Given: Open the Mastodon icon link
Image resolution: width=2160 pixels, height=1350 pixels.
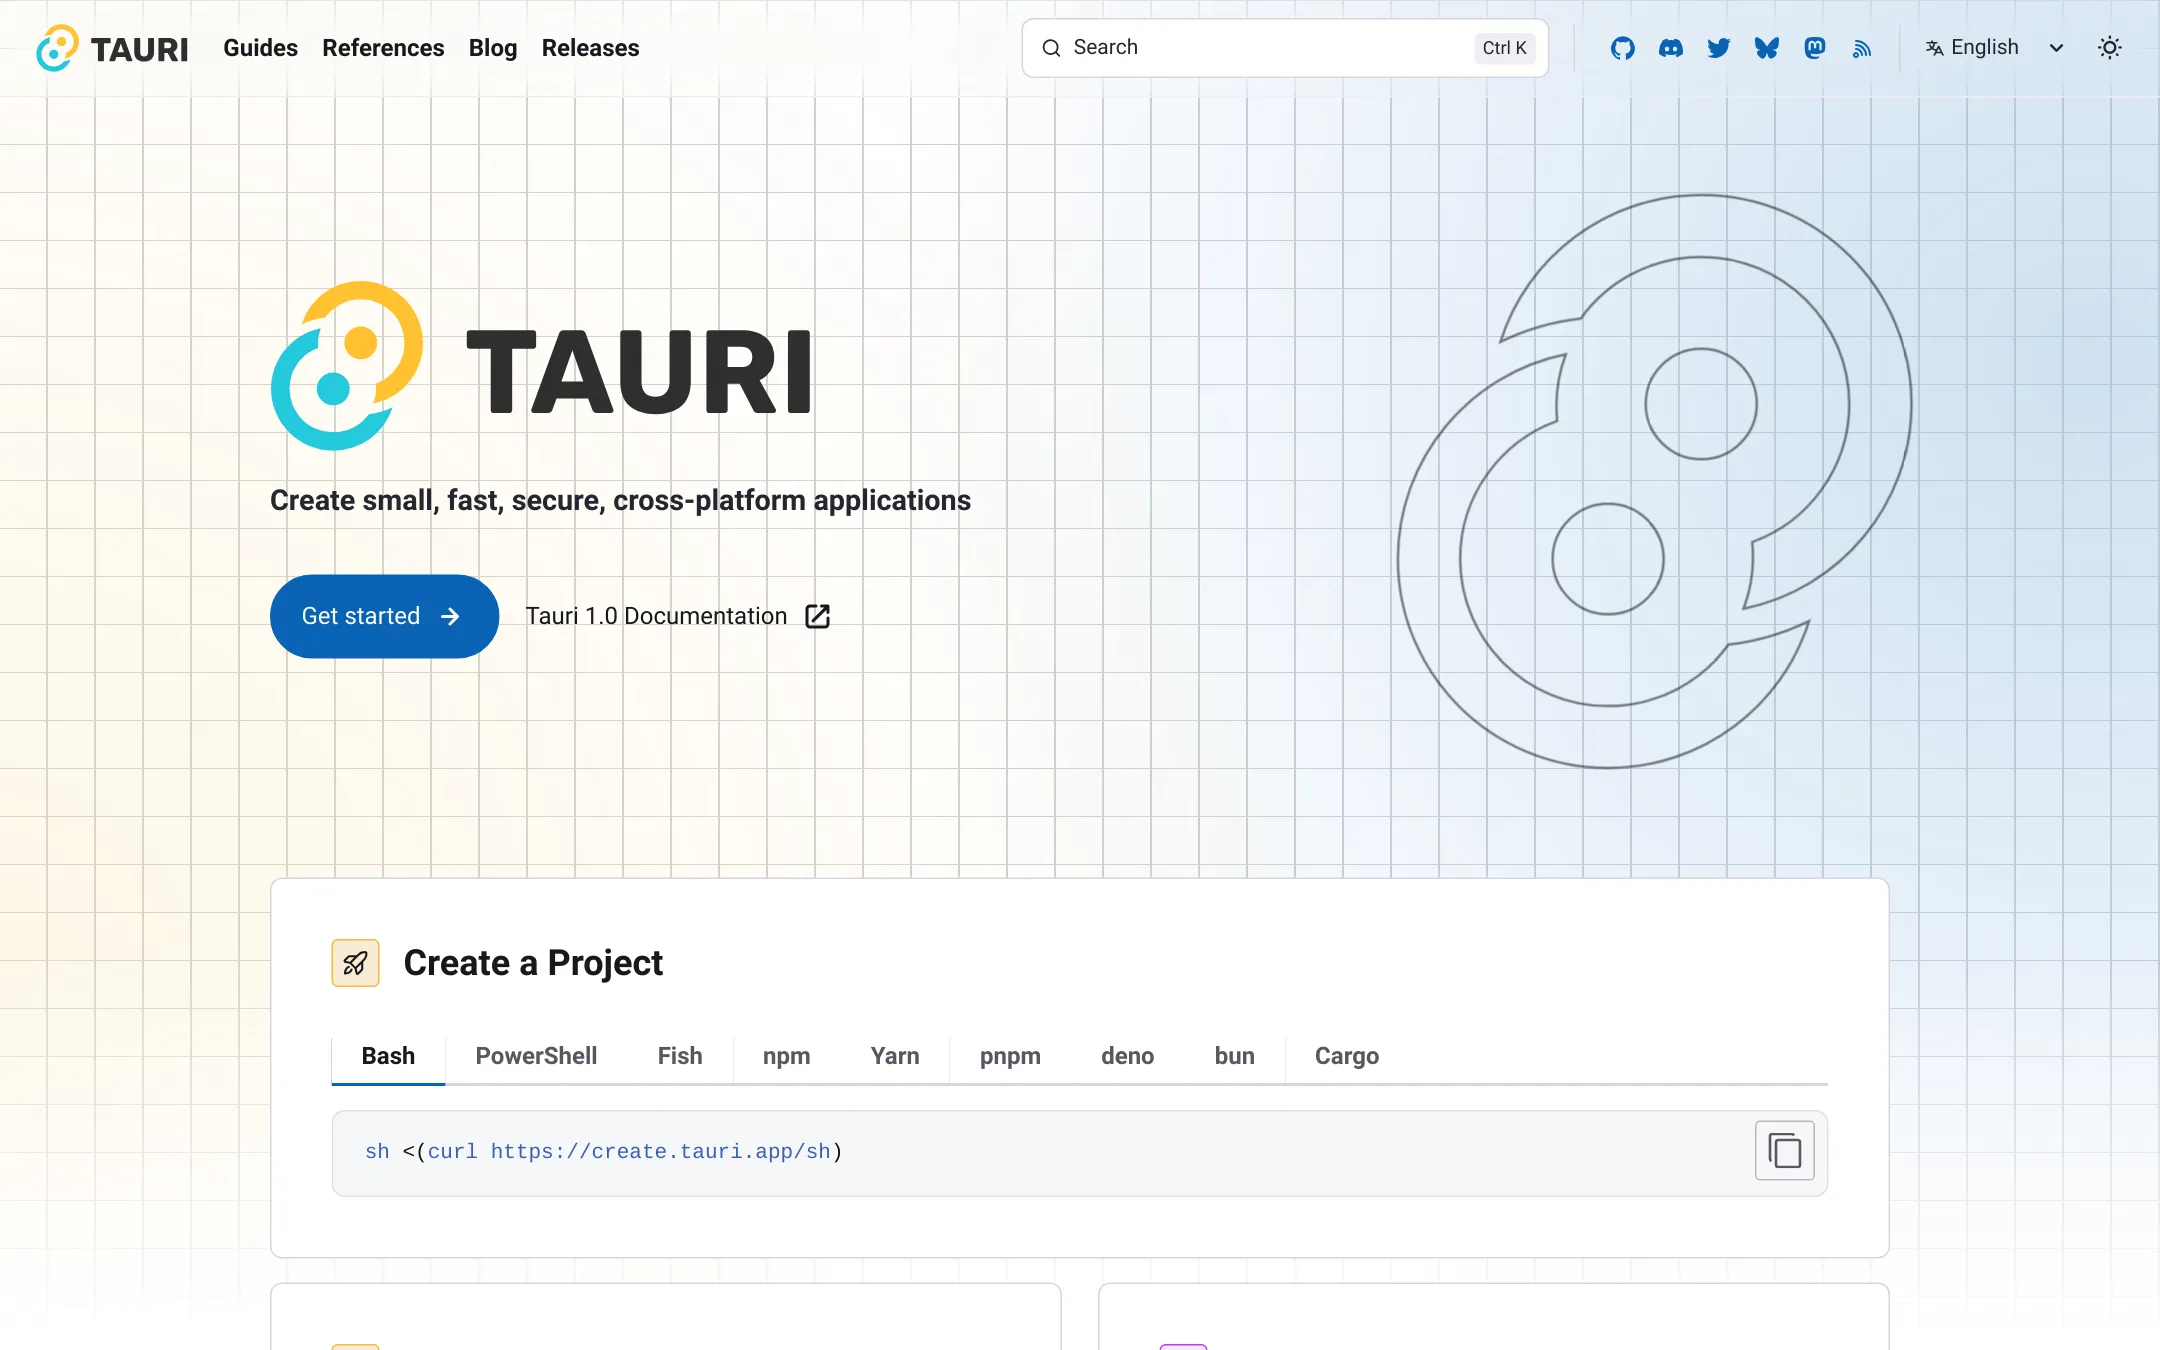Looking at the screenshot, I should [1814, 48].
